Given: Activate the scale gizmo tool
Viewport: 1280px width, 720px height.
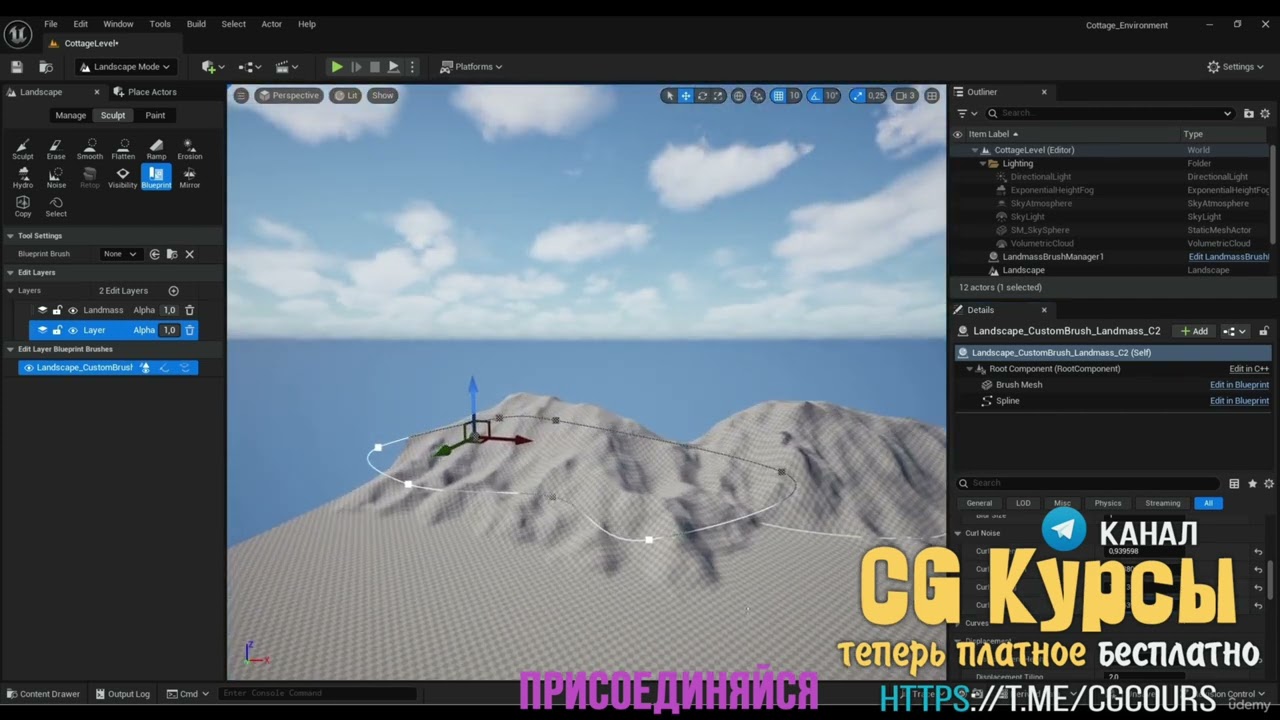Looking at the screenshot, I should (x=718, y=96).
